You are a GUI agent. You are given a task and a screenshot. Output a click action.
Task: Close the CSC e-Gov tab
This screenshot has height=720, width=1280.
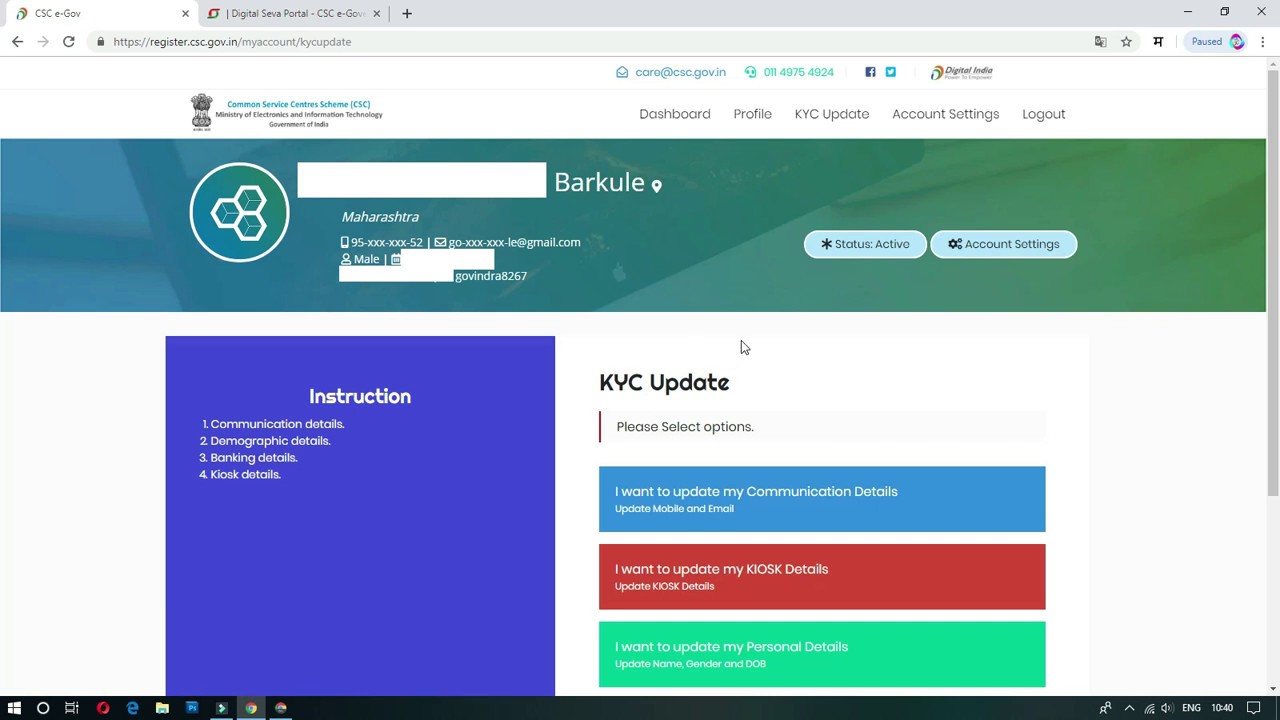(x=185, y=14)
